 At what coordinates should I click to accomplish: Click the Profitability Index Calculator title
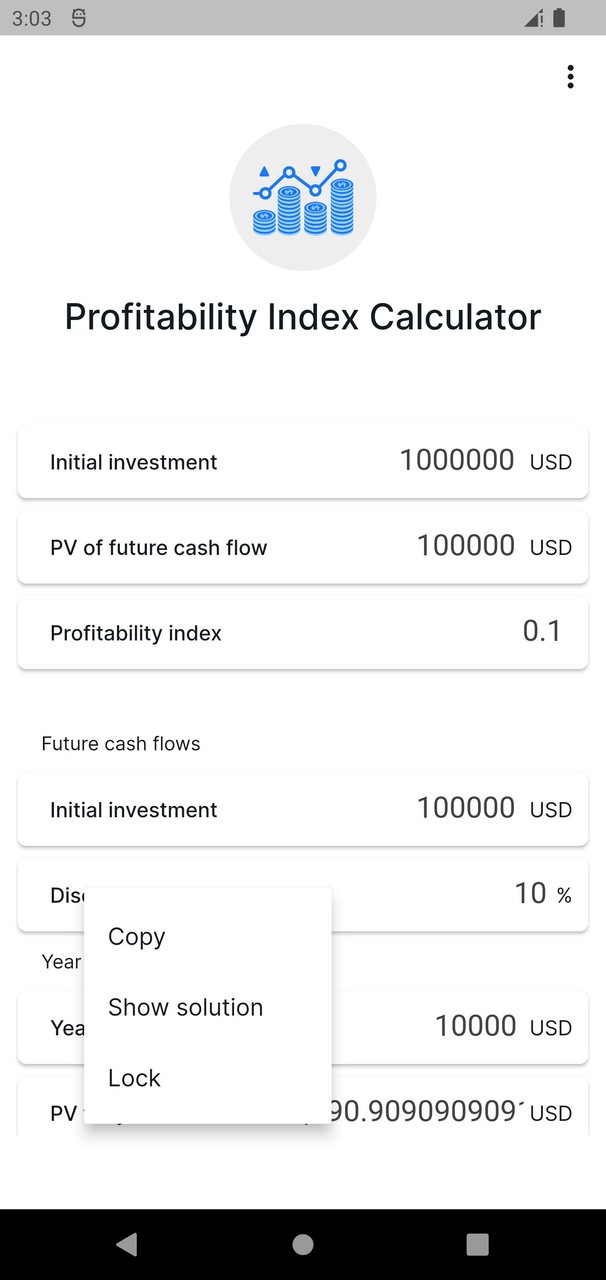click(302, 317)
